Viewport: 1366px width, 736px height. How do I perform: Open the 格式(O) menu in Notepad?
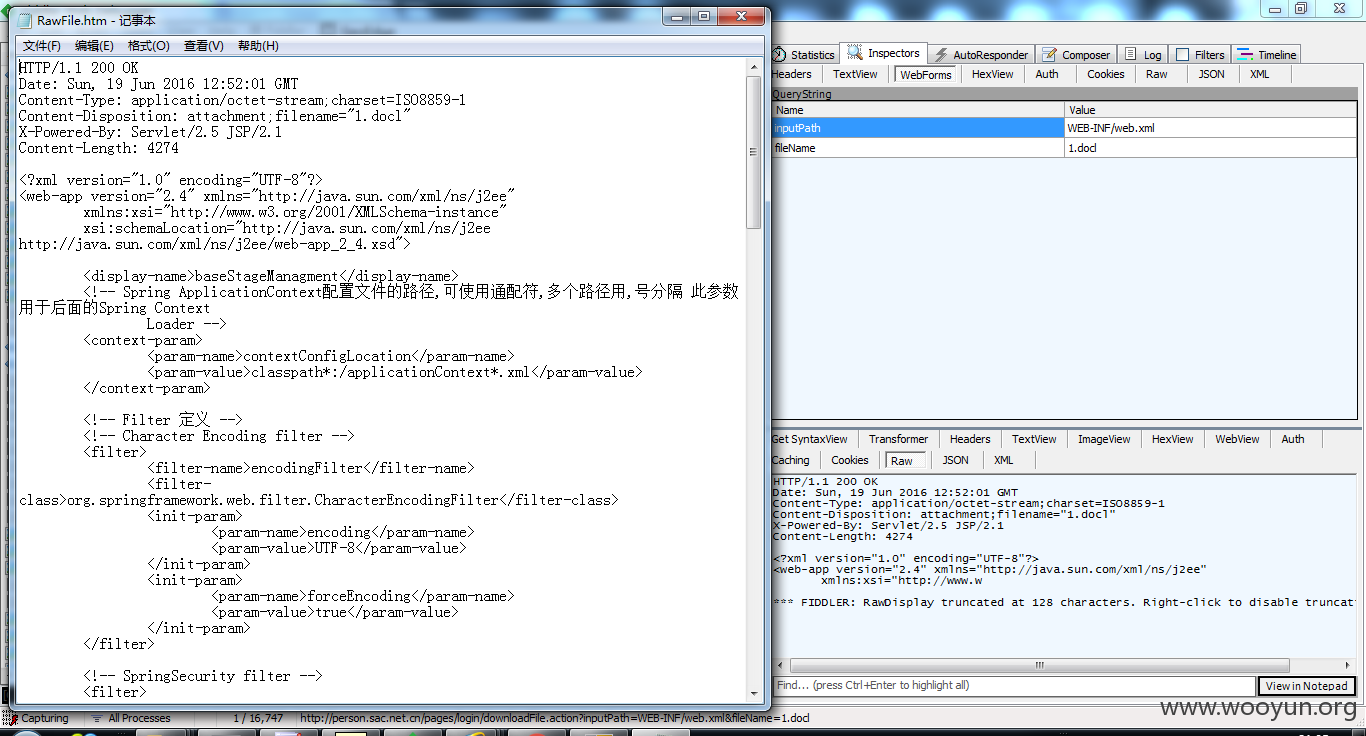(149, 46)
